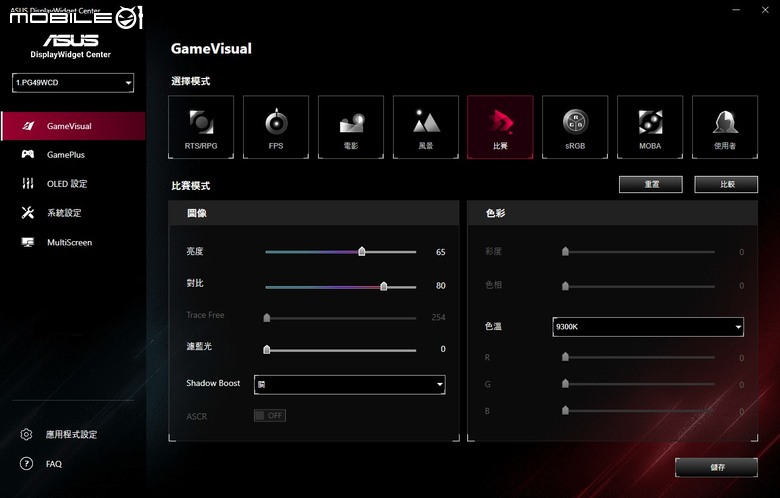Minimize the DisplayWidget Center window
Screen dimensions: 780x498
736,10
